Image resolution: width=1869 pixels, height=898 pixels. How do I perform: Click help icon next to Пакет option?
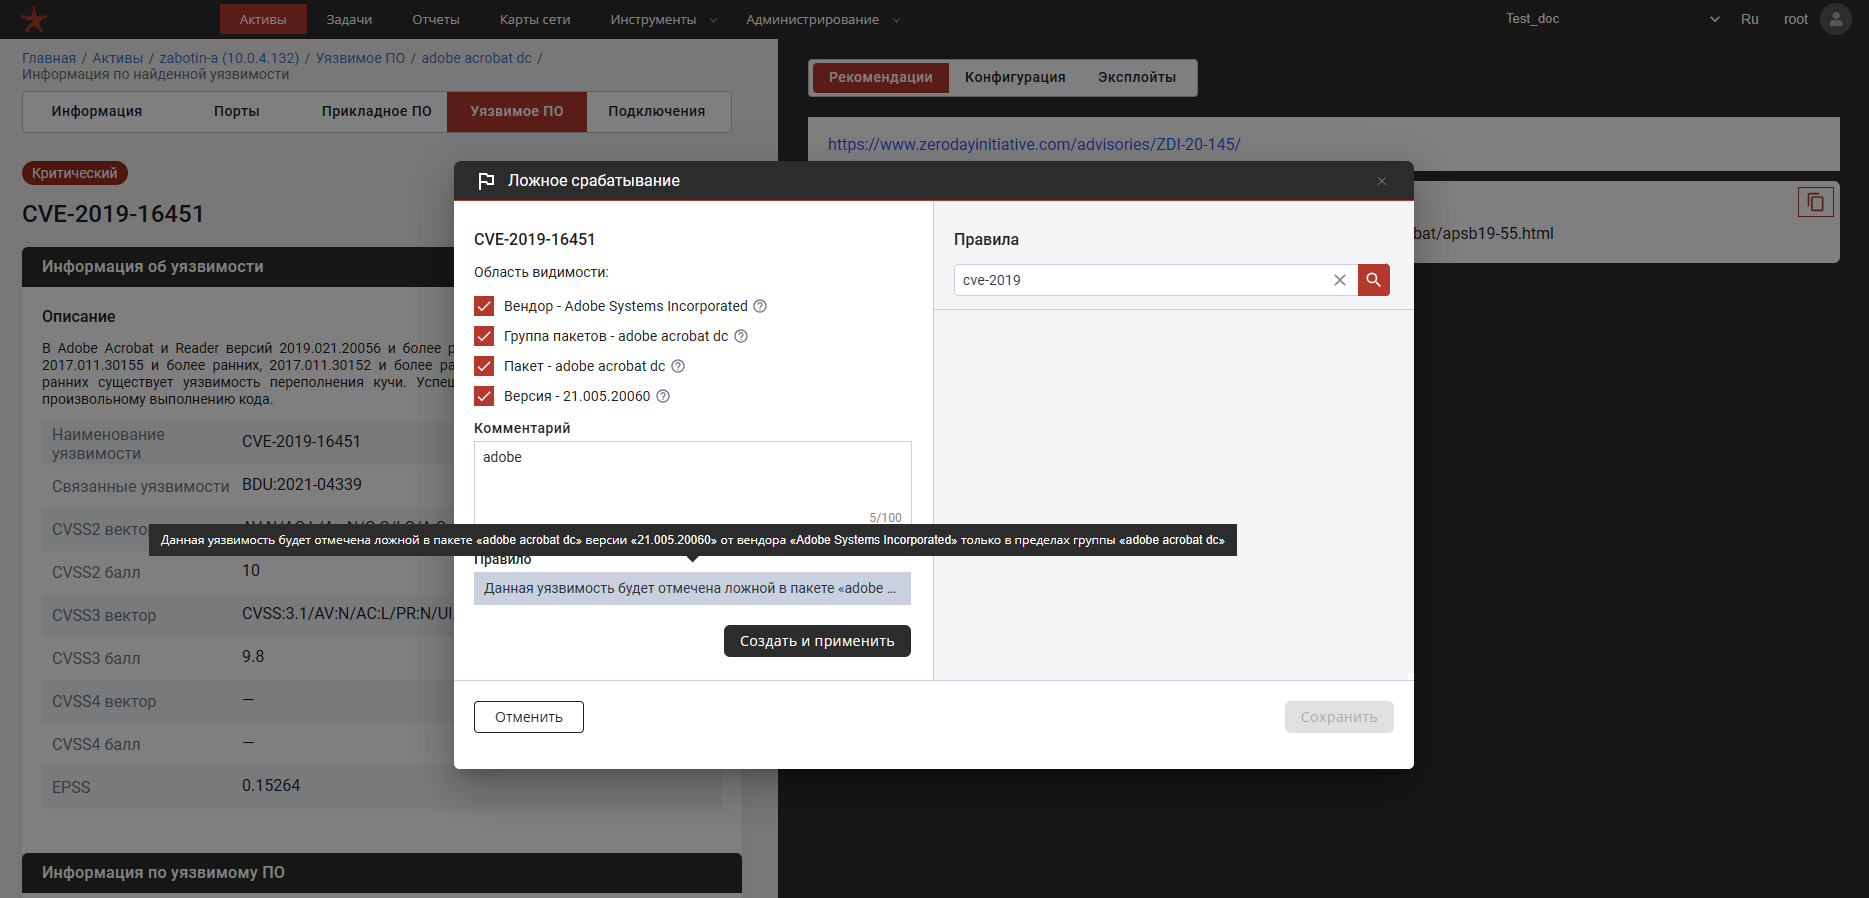(678, 366)
